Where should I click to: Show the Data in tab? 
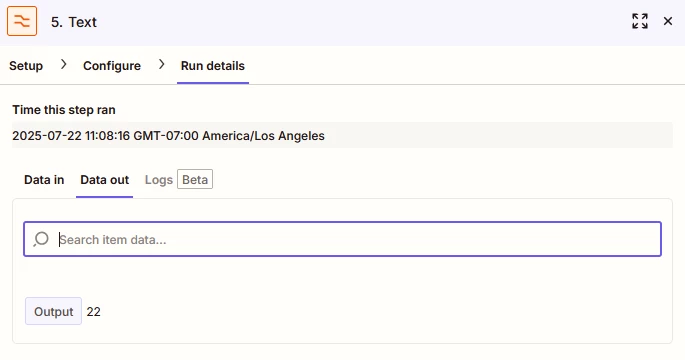click(44, 180)
